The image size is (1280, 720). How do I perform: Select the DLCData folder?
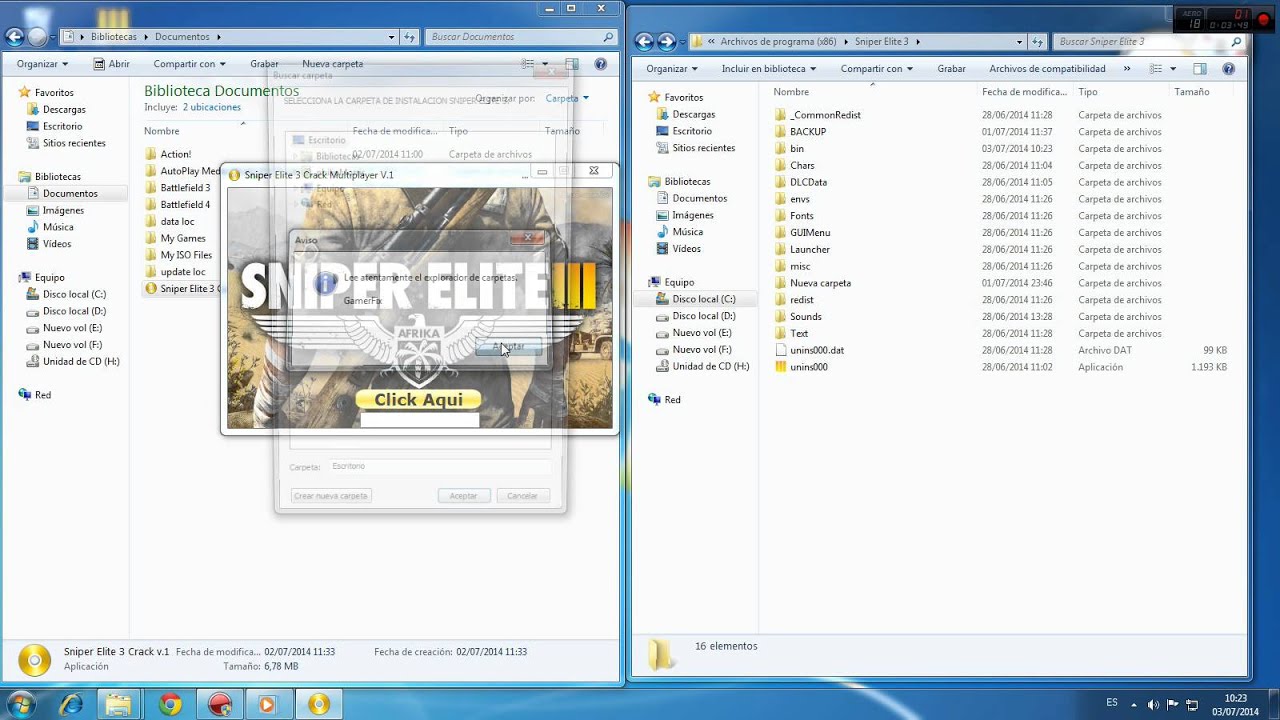pyautogui.click(x=808, y=182)
